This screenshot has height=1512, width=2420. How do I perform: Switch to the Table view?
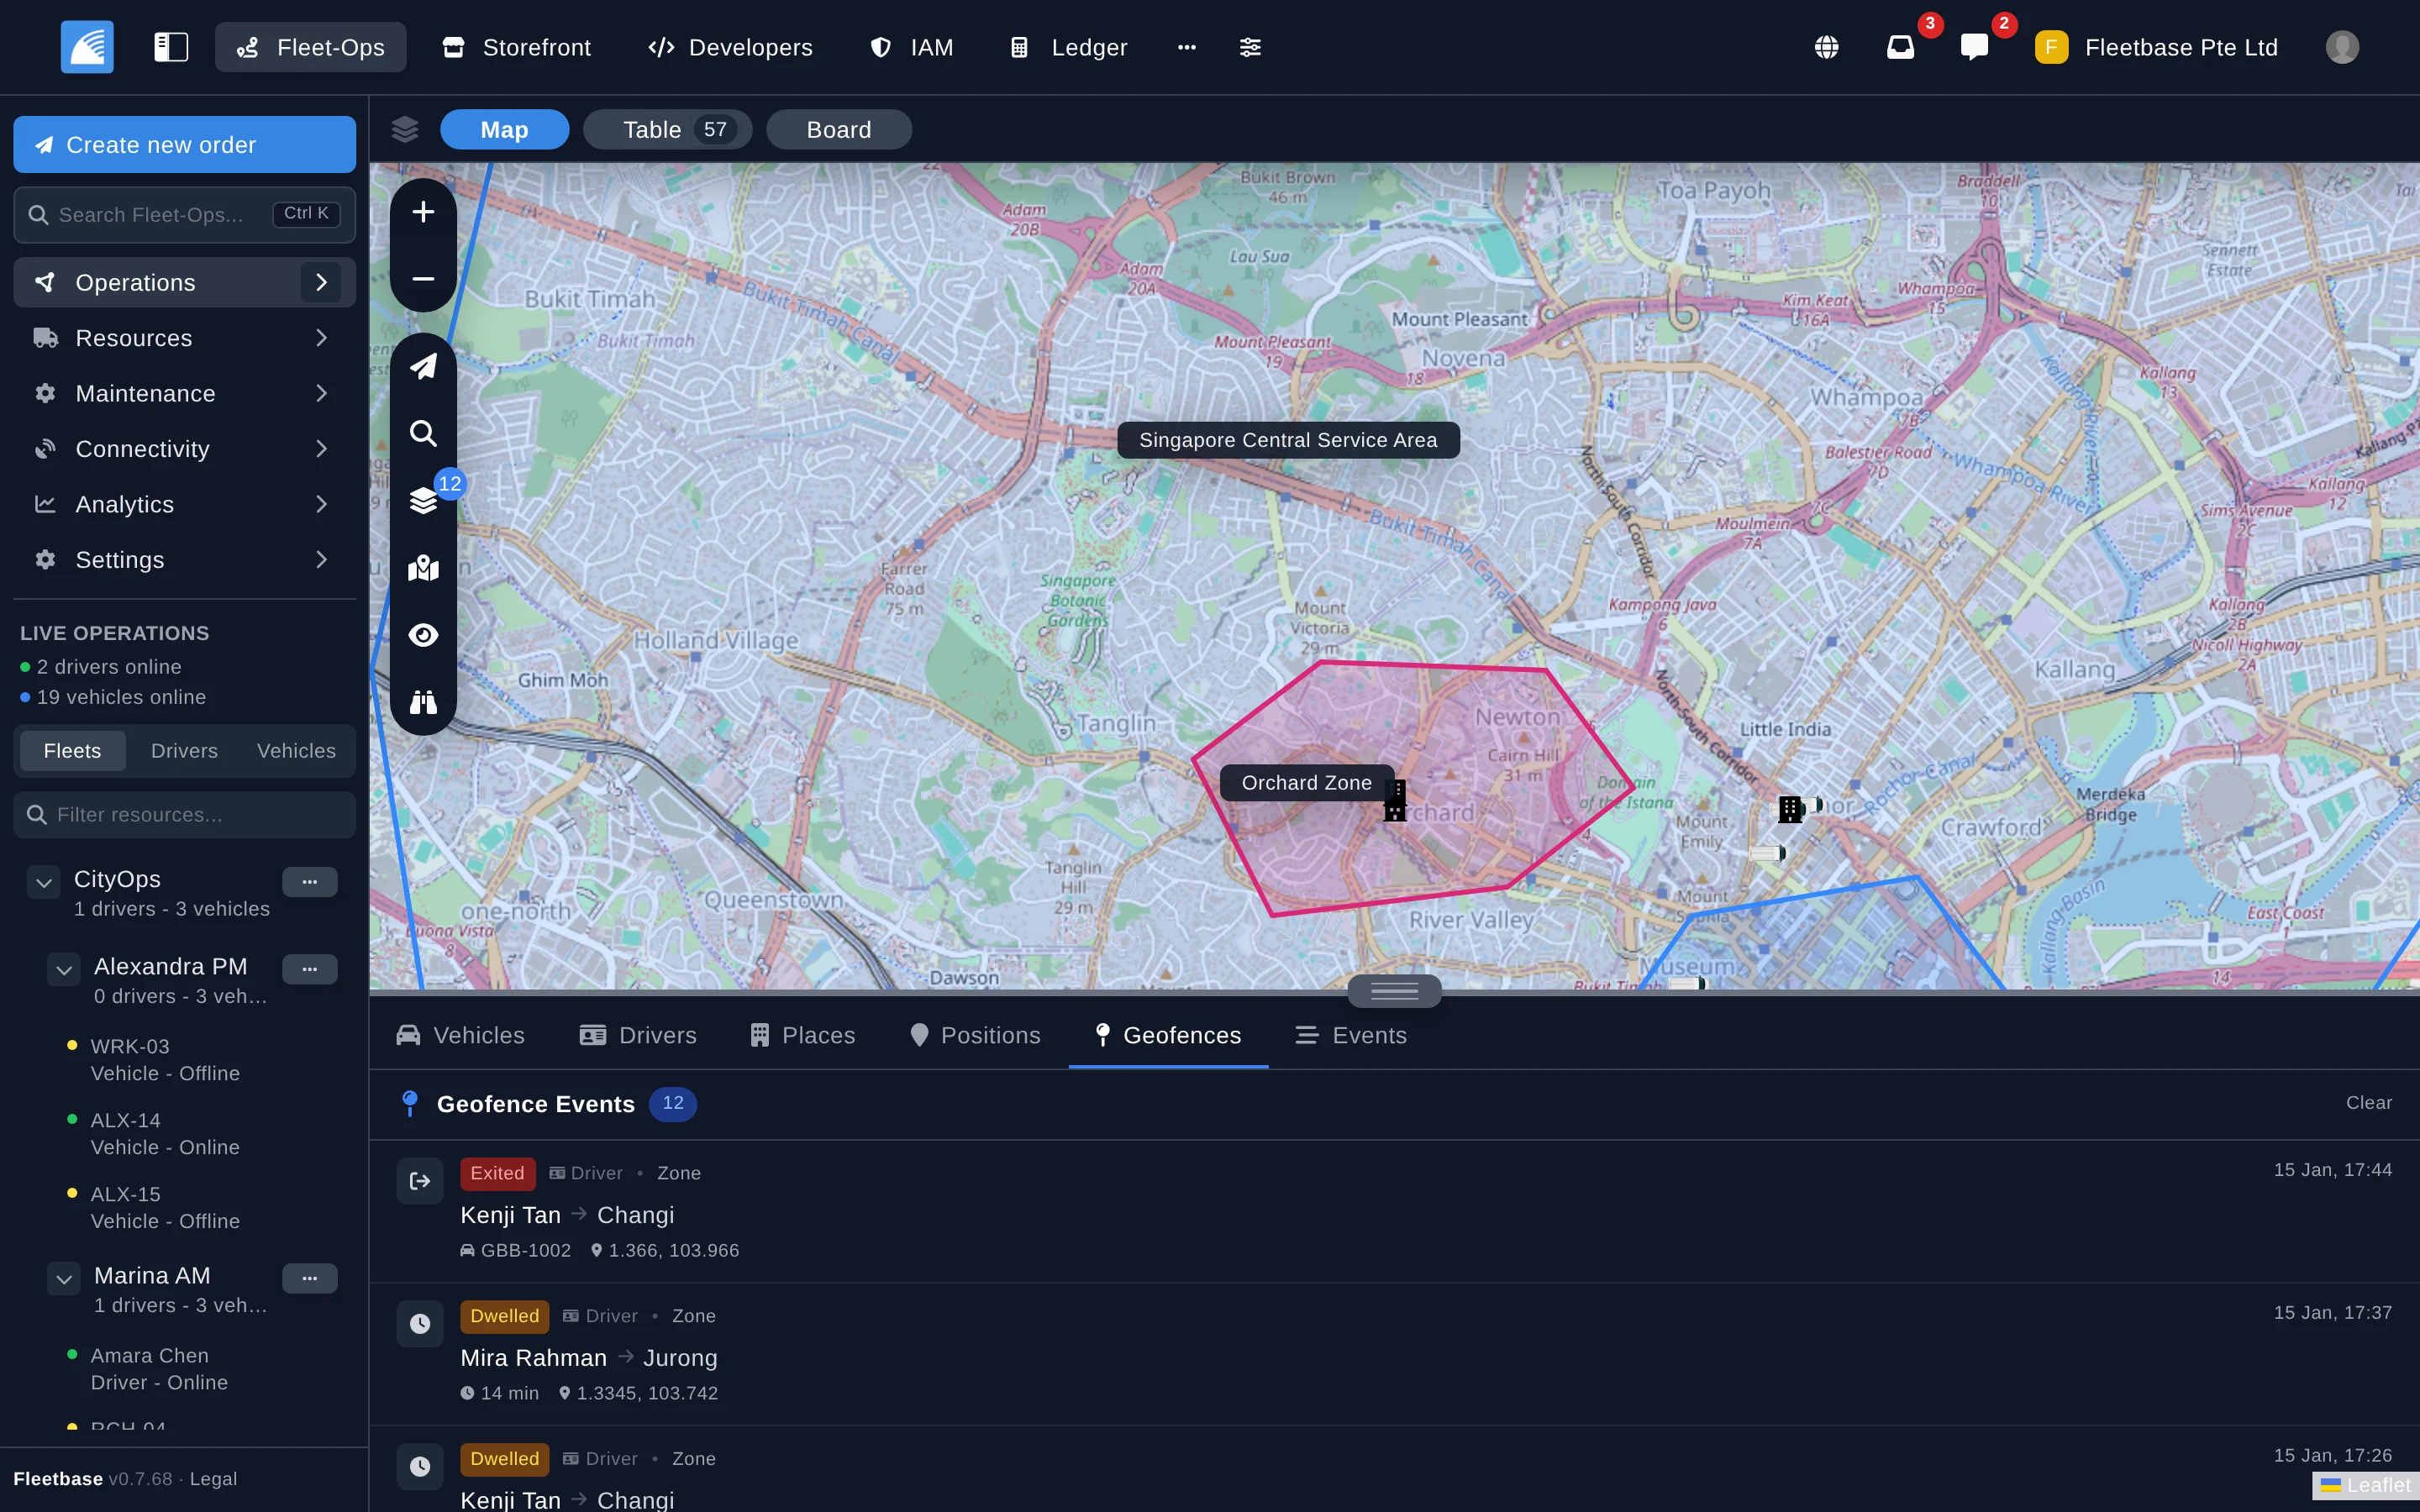coord(667,129)
